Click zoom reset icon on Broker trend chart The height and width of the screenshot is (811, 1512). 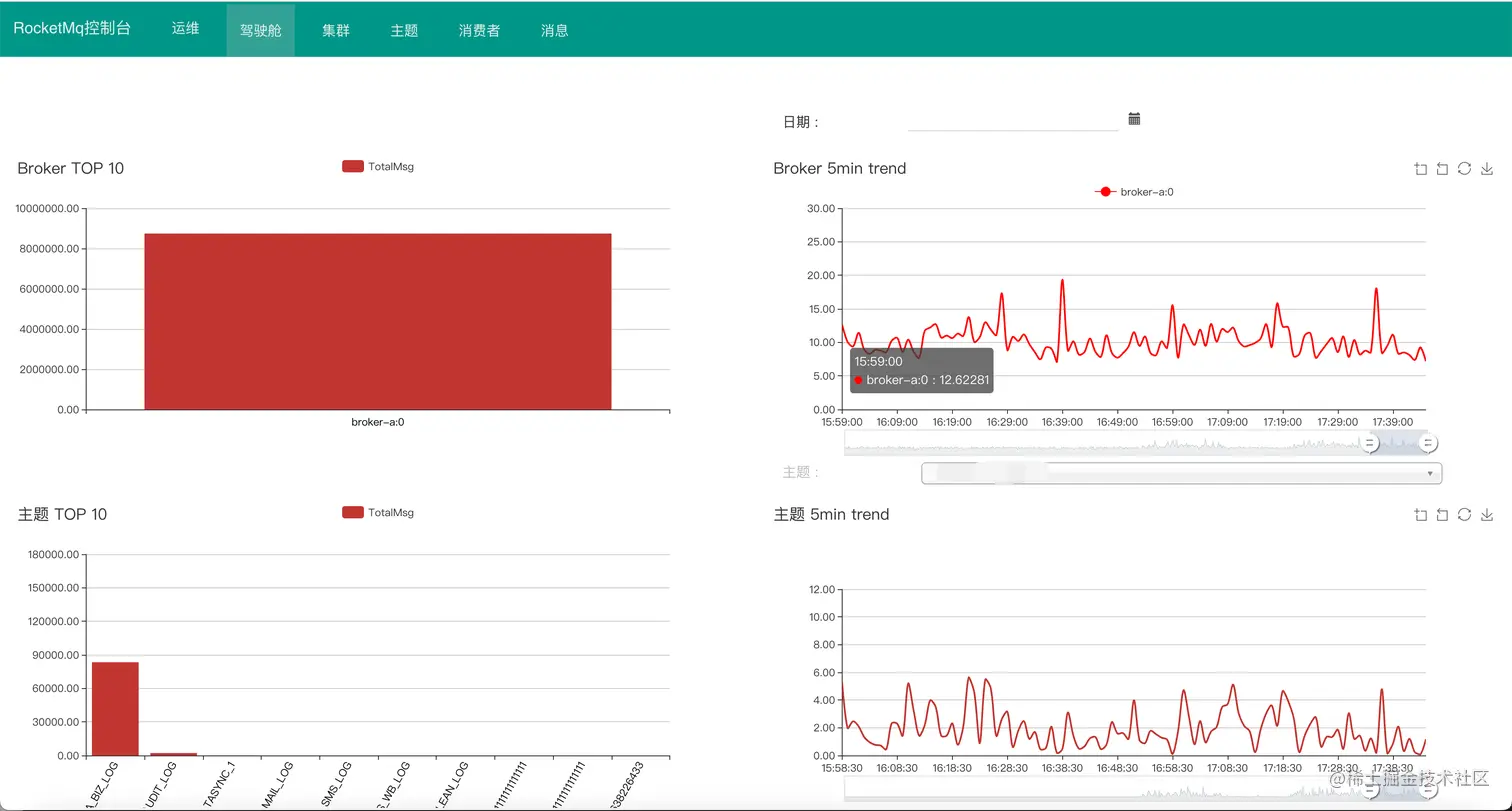pos(1442,169)
